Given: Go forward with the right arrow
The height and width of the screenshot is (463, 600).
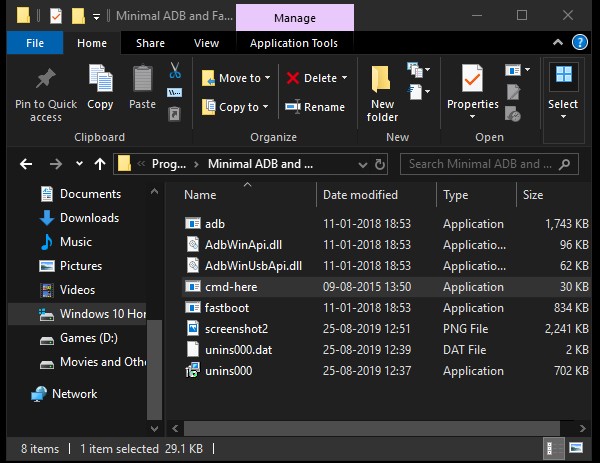Looking at the screenshot, I should pyautogui.click(x=56, y=164).
